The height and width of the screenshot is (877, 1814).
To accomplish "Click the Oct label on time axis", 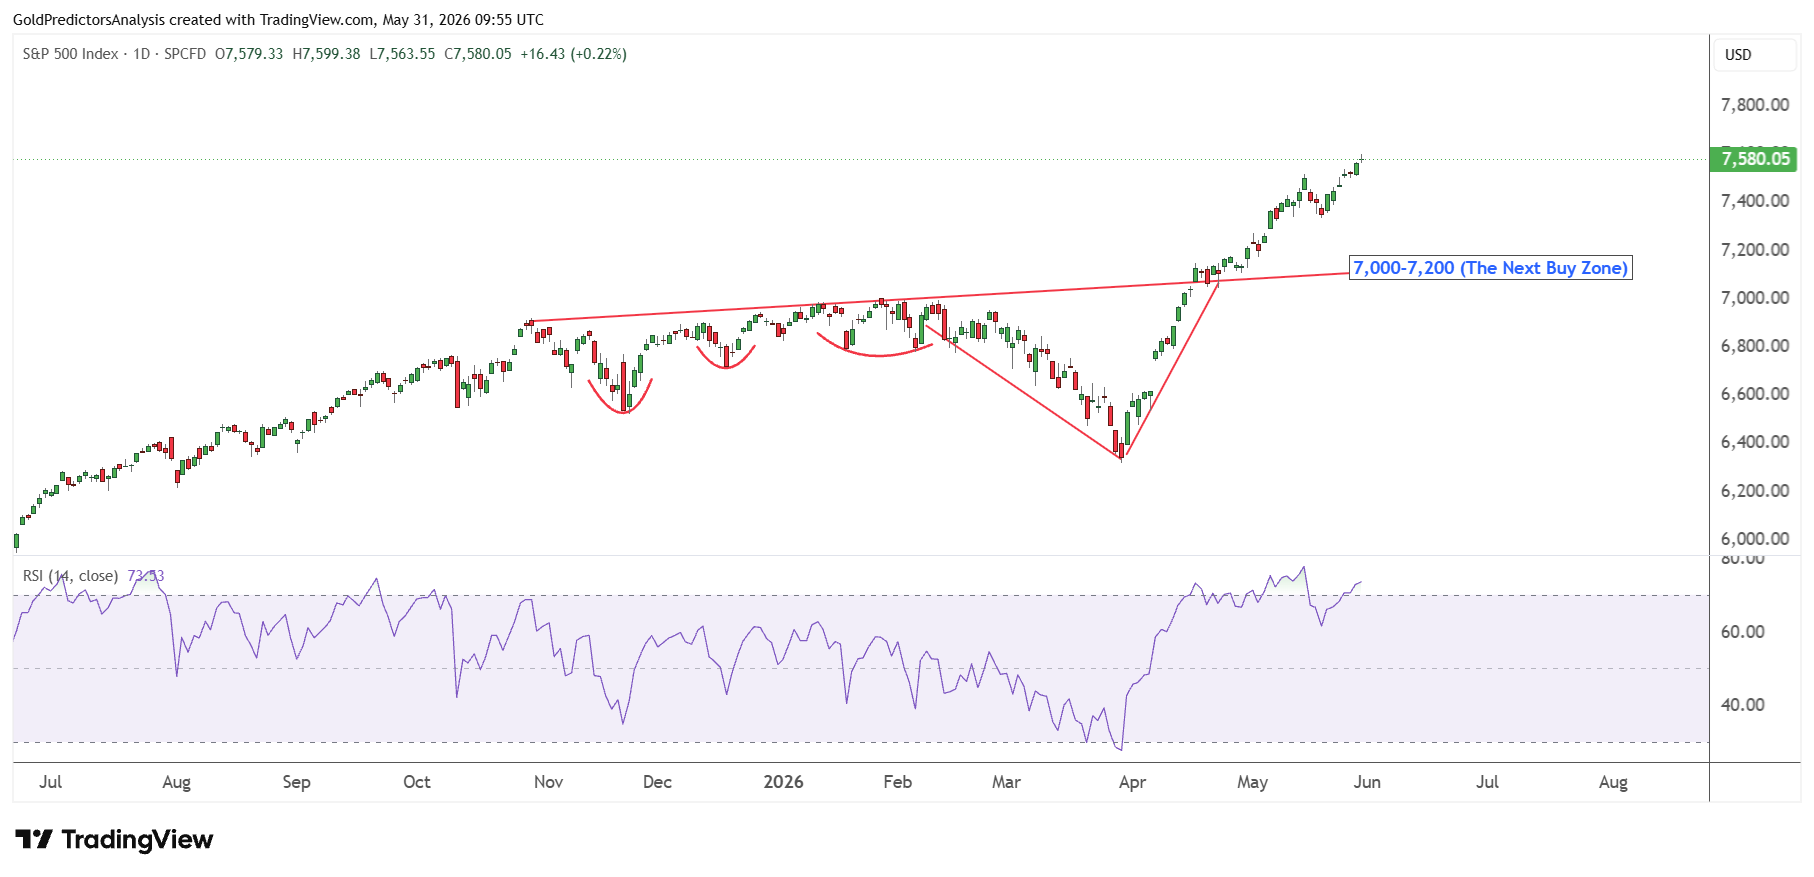I will click(417, 782).
